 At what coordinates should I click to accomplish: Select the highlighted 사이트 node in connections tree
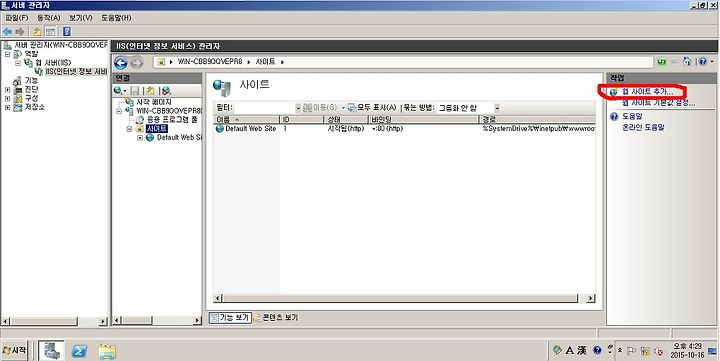point(157,129)
